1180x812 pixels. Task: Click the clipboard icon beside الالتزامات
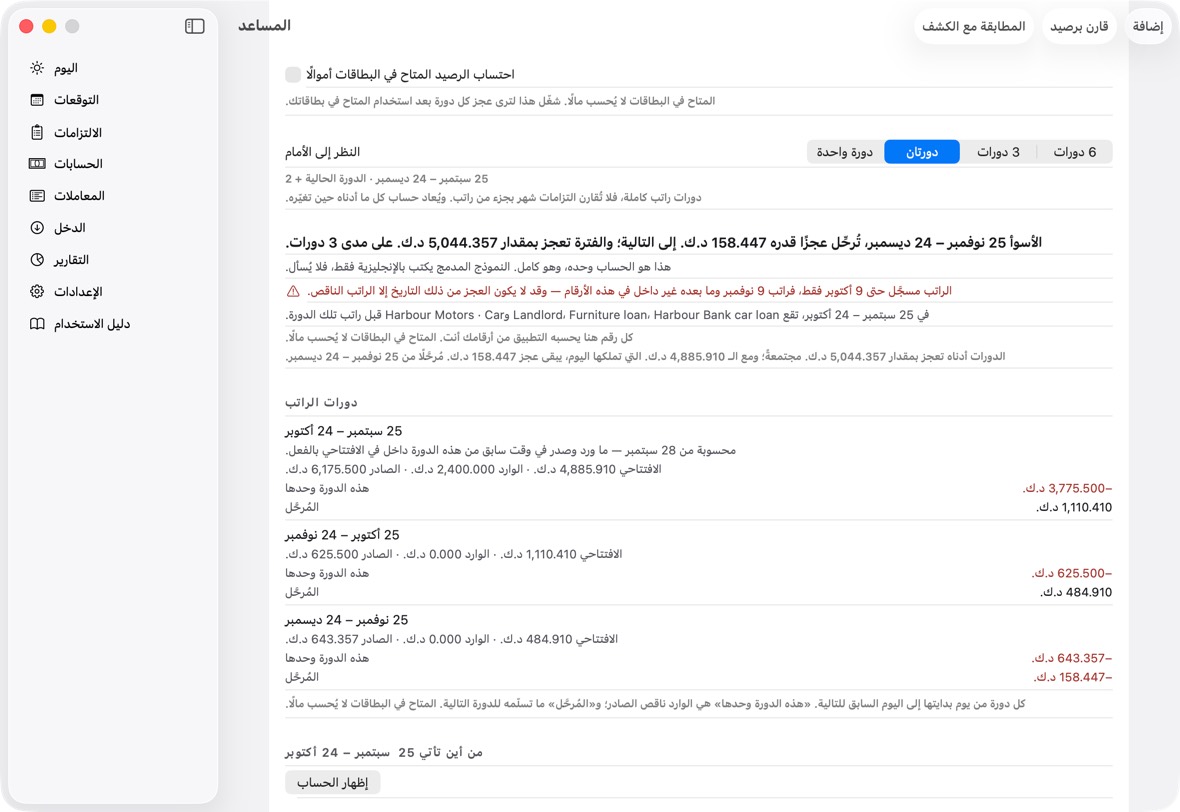[x=37, y=132]
